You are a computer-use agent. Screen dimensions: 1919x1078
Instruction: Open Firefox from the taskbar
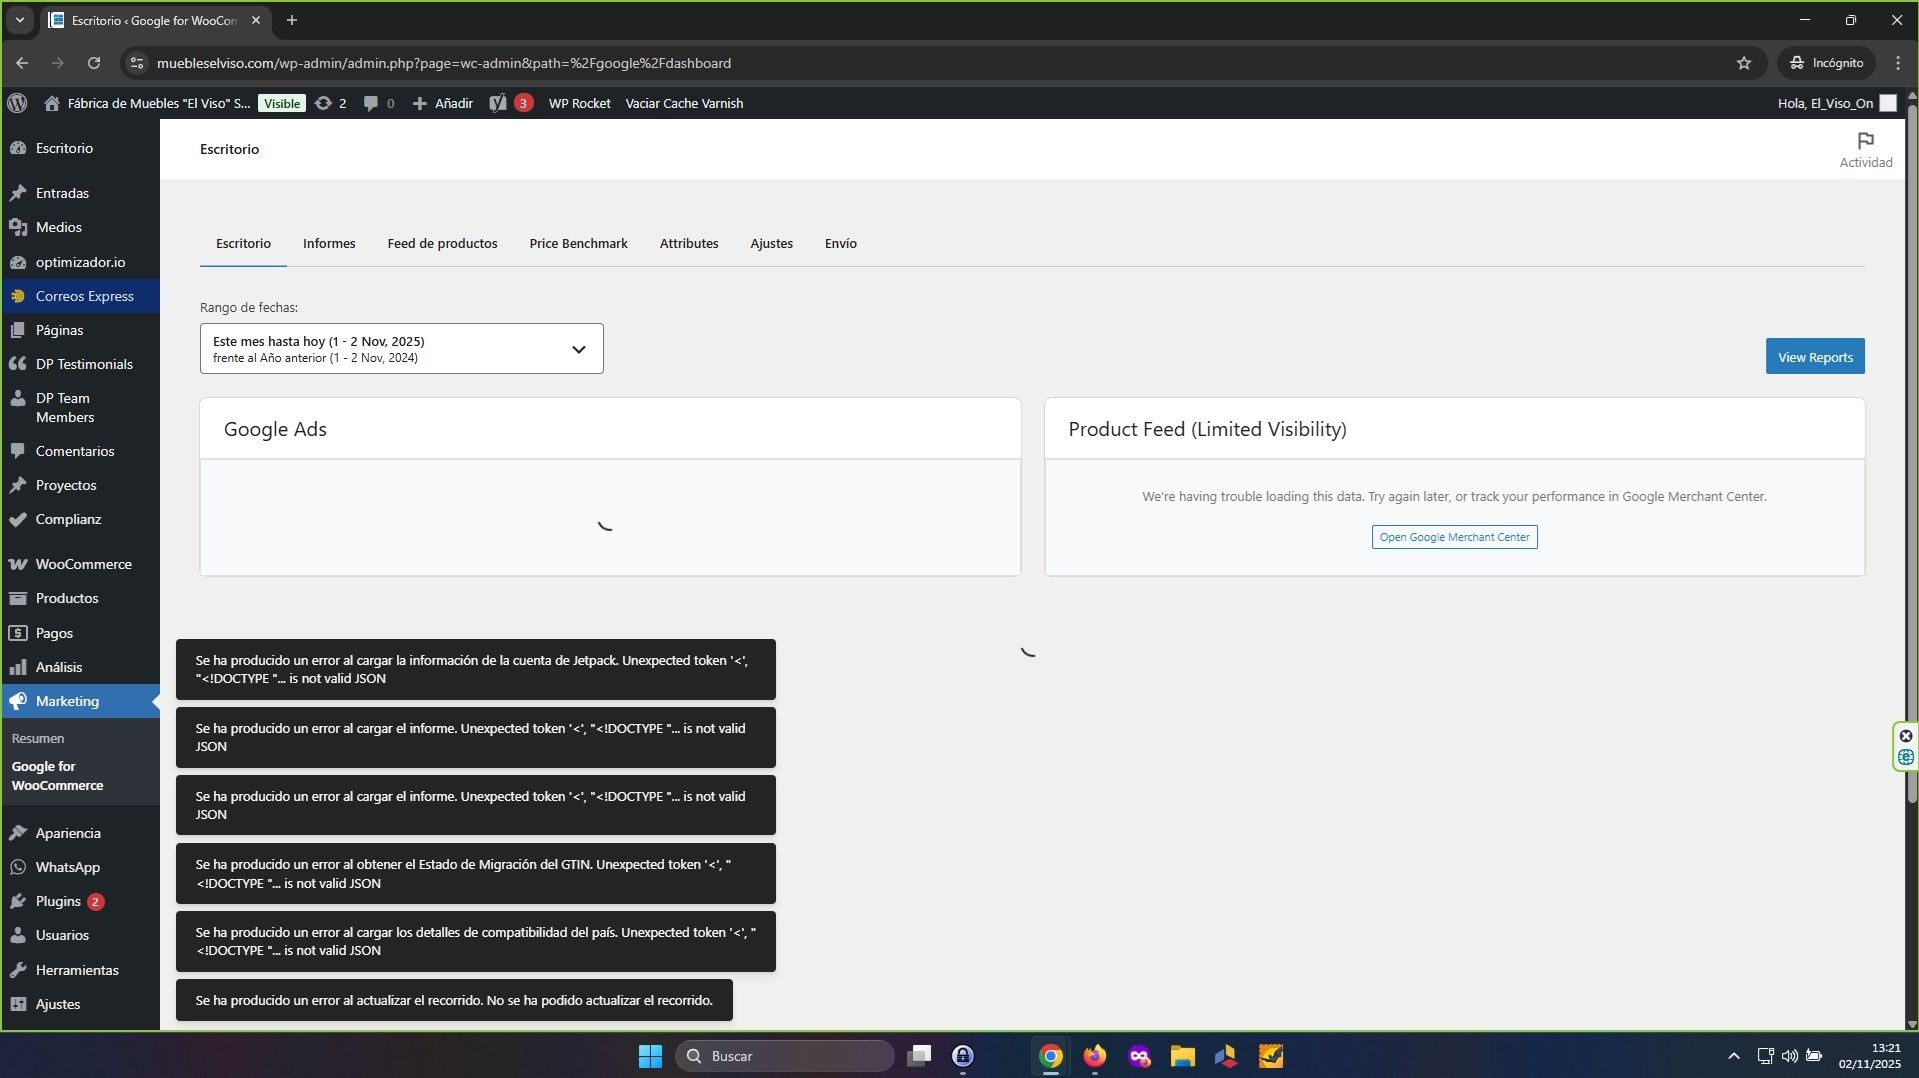tap(1095, 1056)
